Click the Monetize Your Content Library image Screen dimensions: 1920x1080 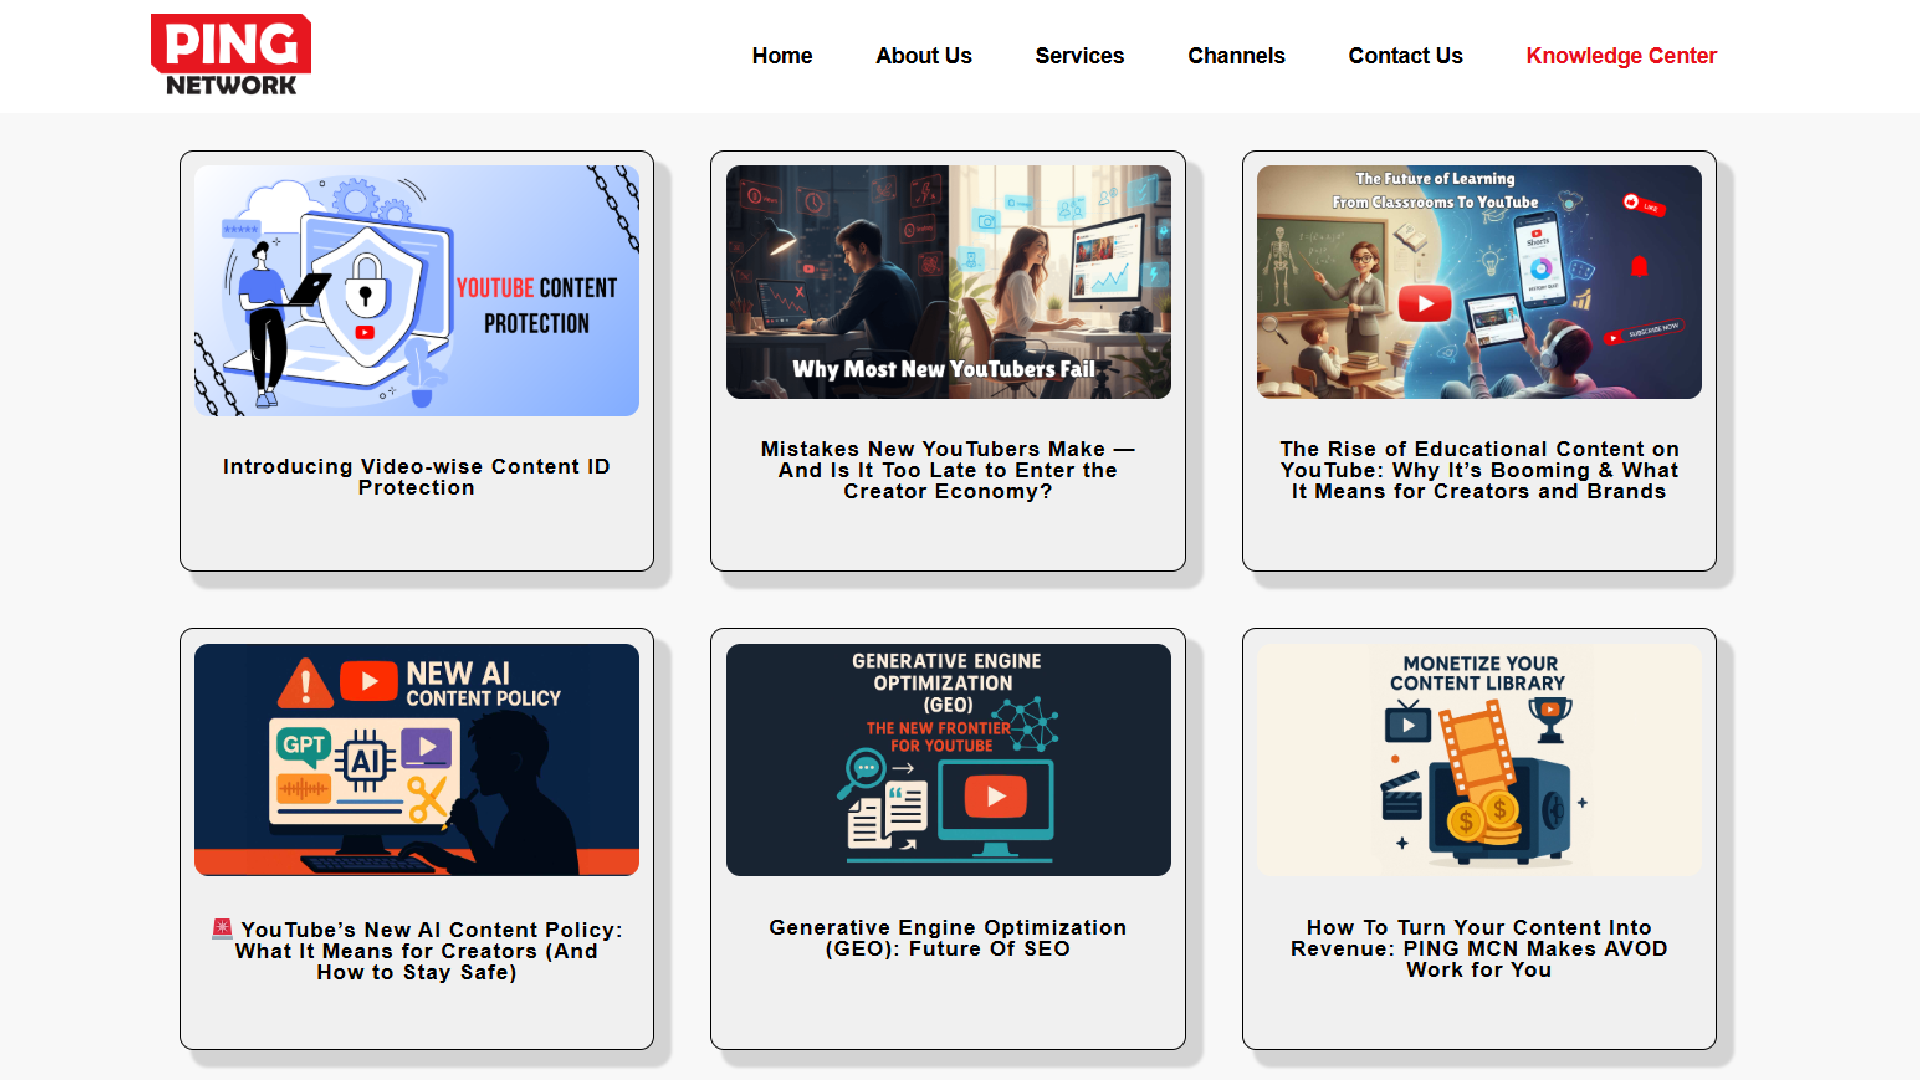tap(1479, 760)
